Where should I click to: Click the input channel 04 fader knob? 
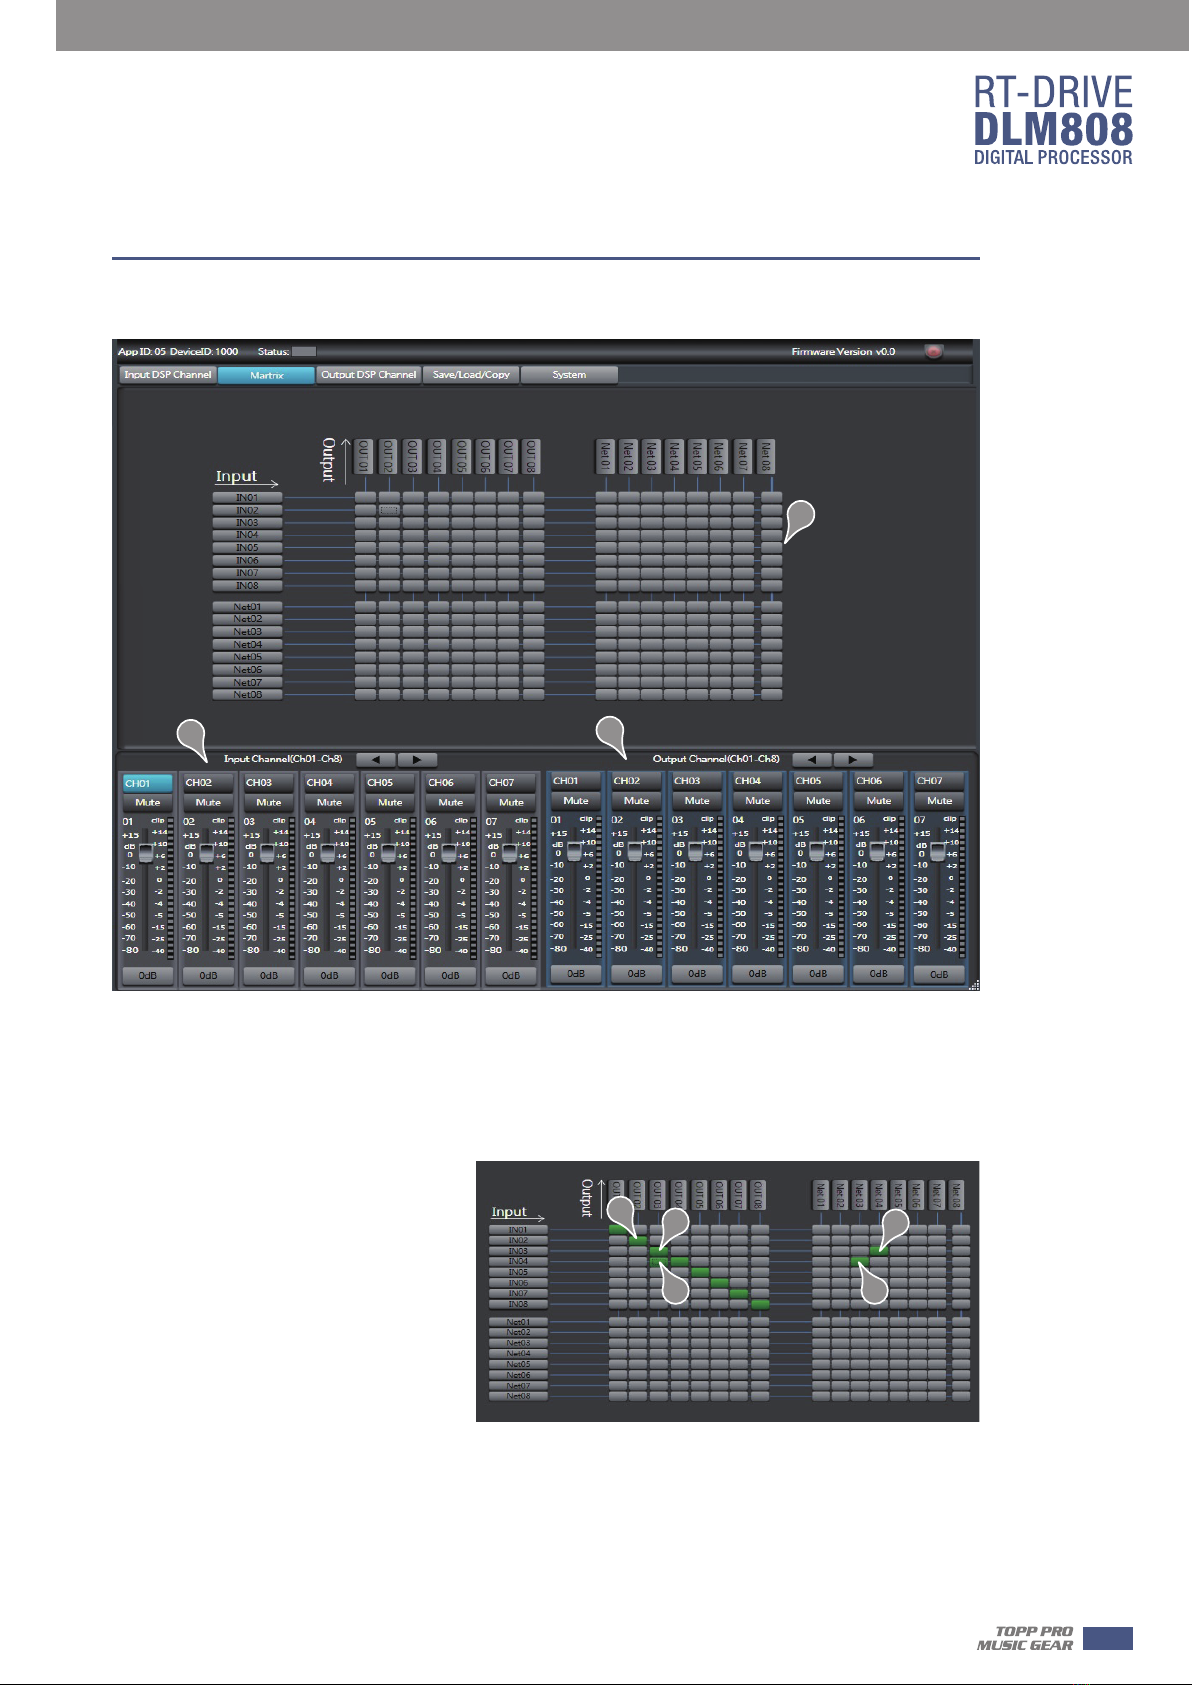[327, 853]
